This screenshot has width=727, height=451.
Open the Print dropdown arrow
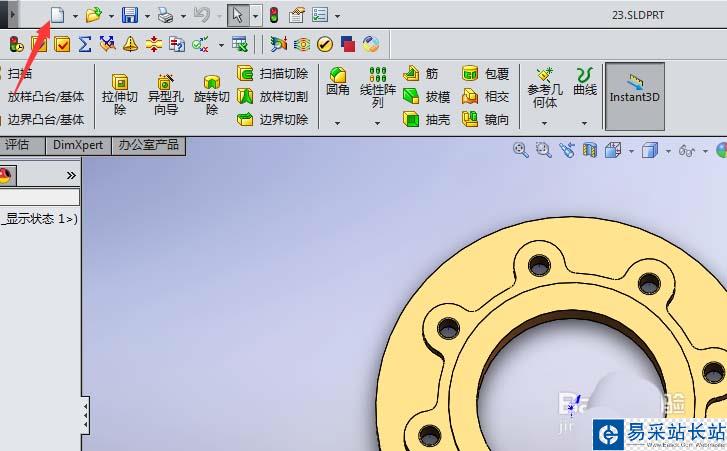tap(183, 16)
